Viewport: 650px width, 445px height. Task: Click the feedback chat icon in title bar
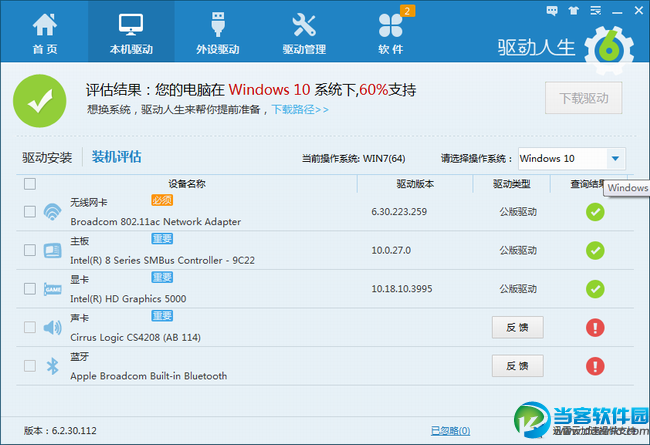pyautogui.click(x=552, y=11)
